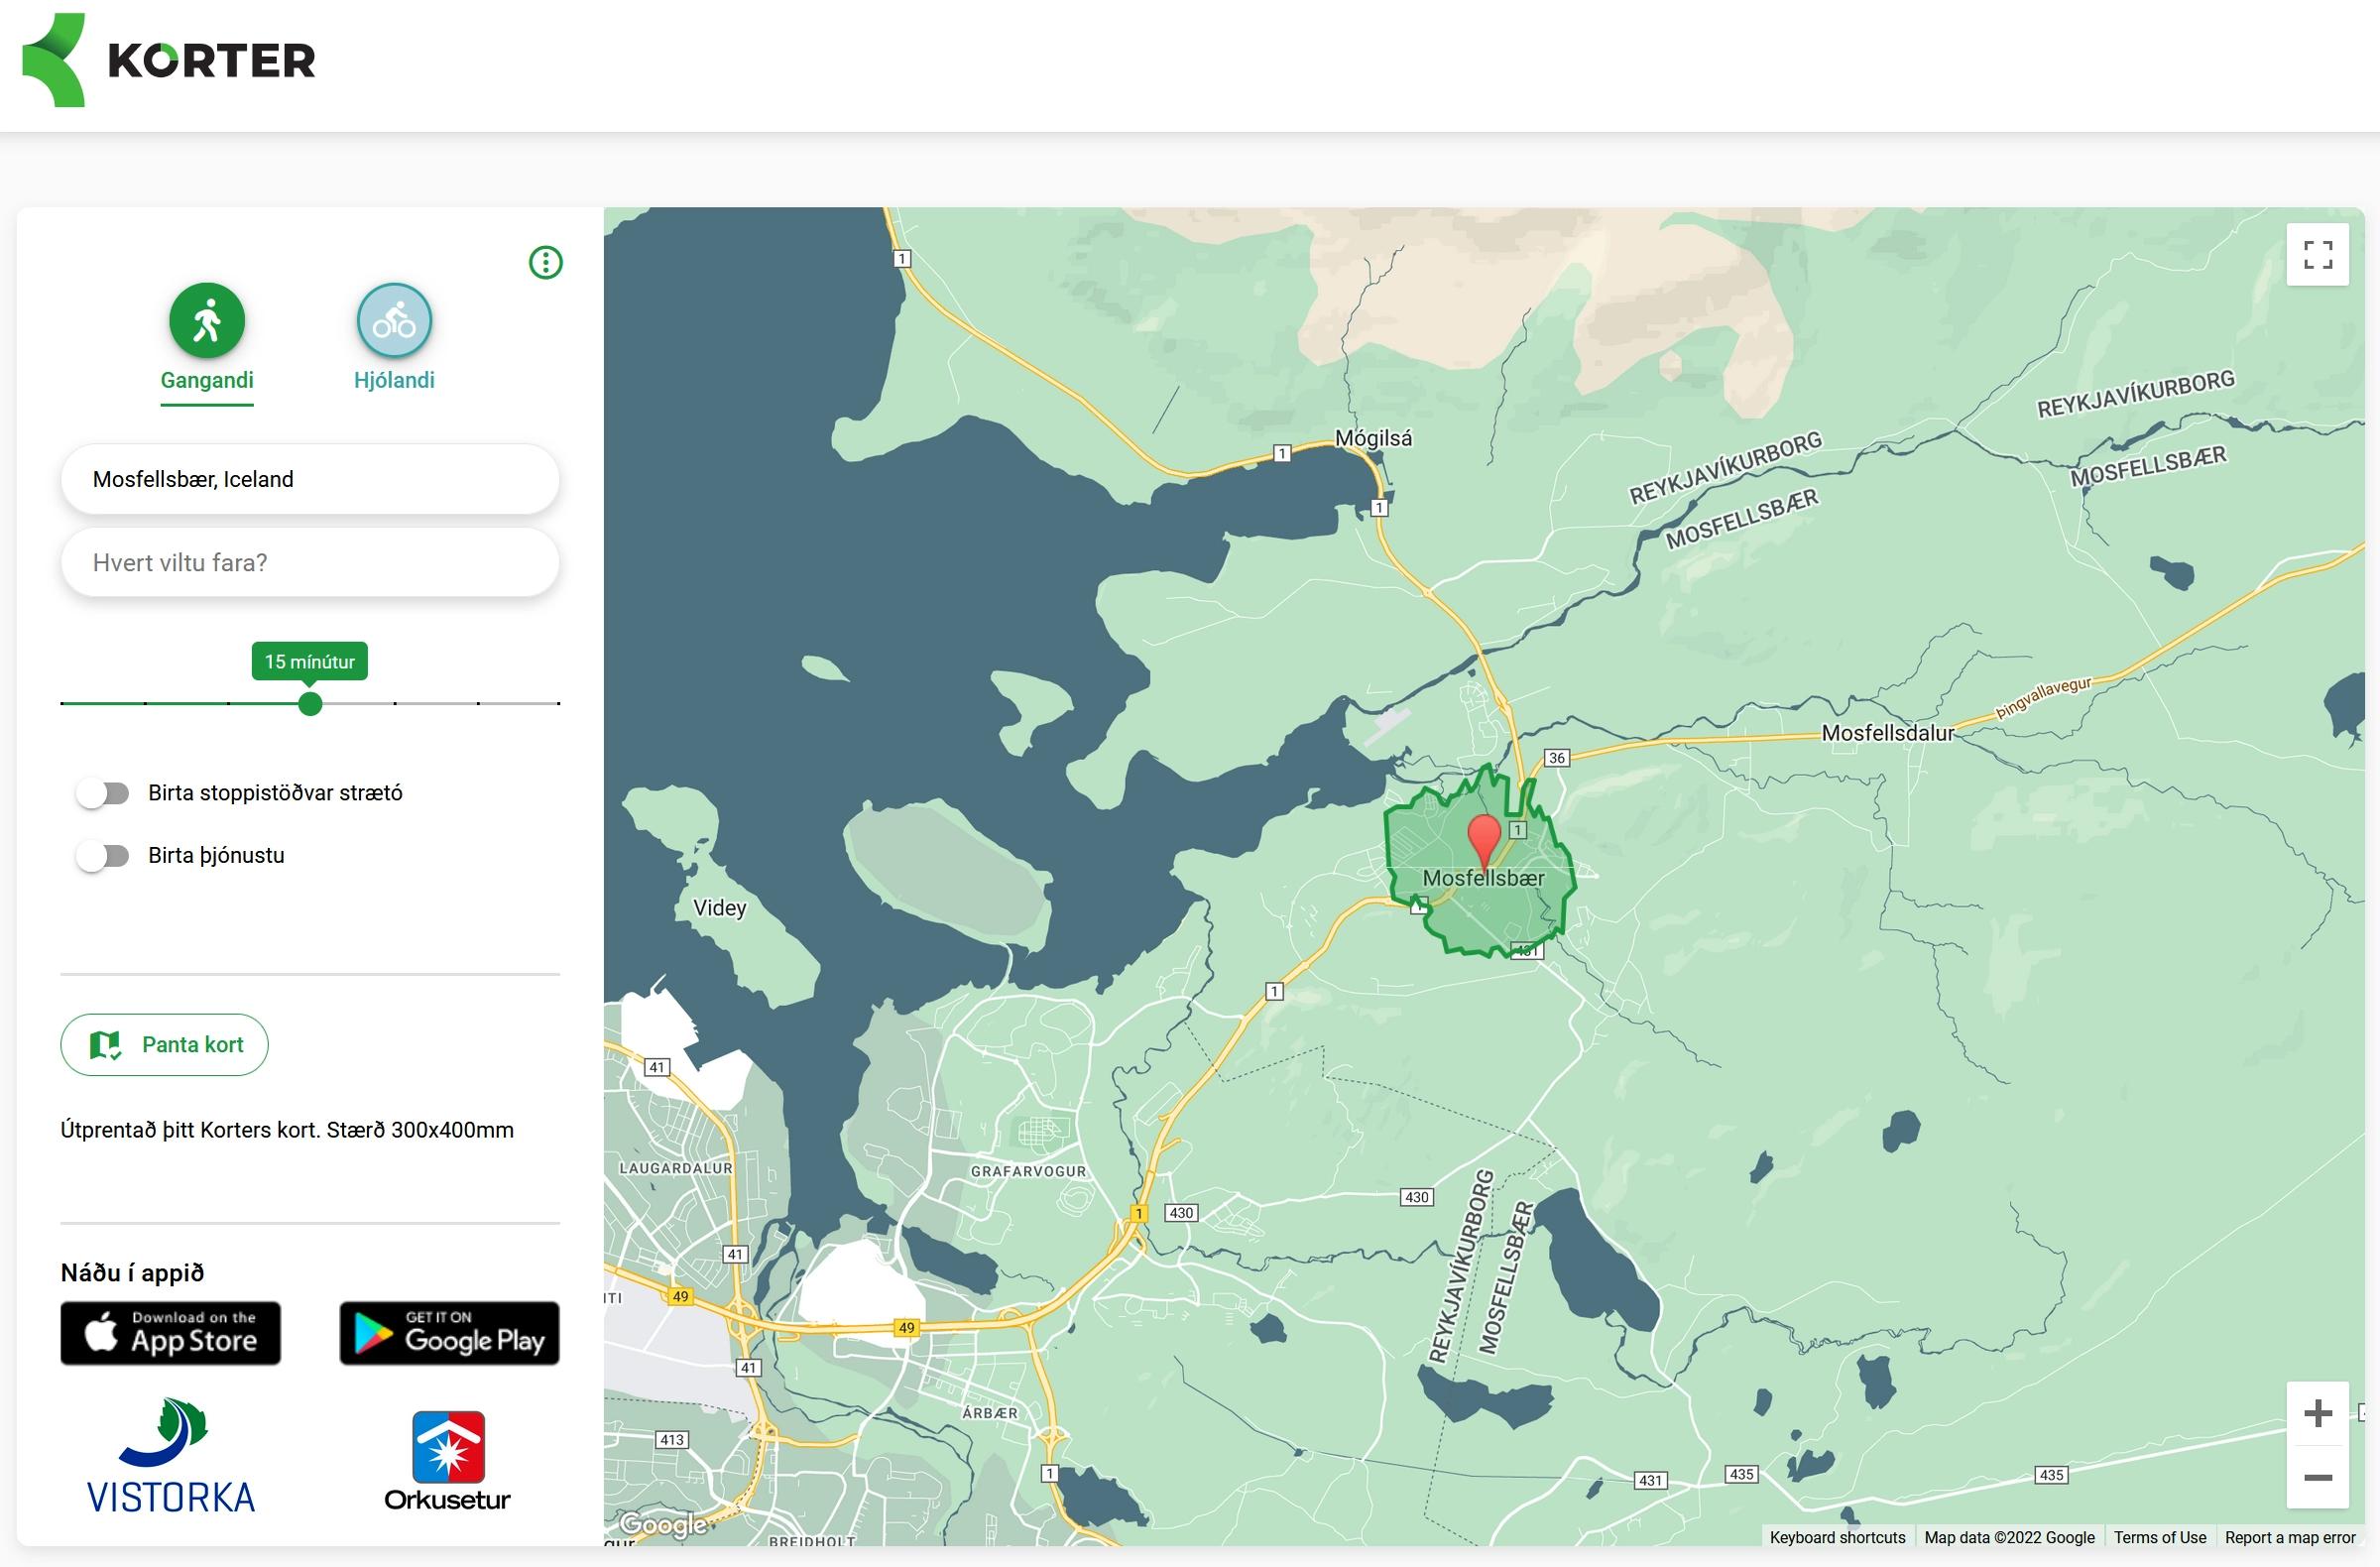Click the Google logo on map

(x=663, y=1524)
